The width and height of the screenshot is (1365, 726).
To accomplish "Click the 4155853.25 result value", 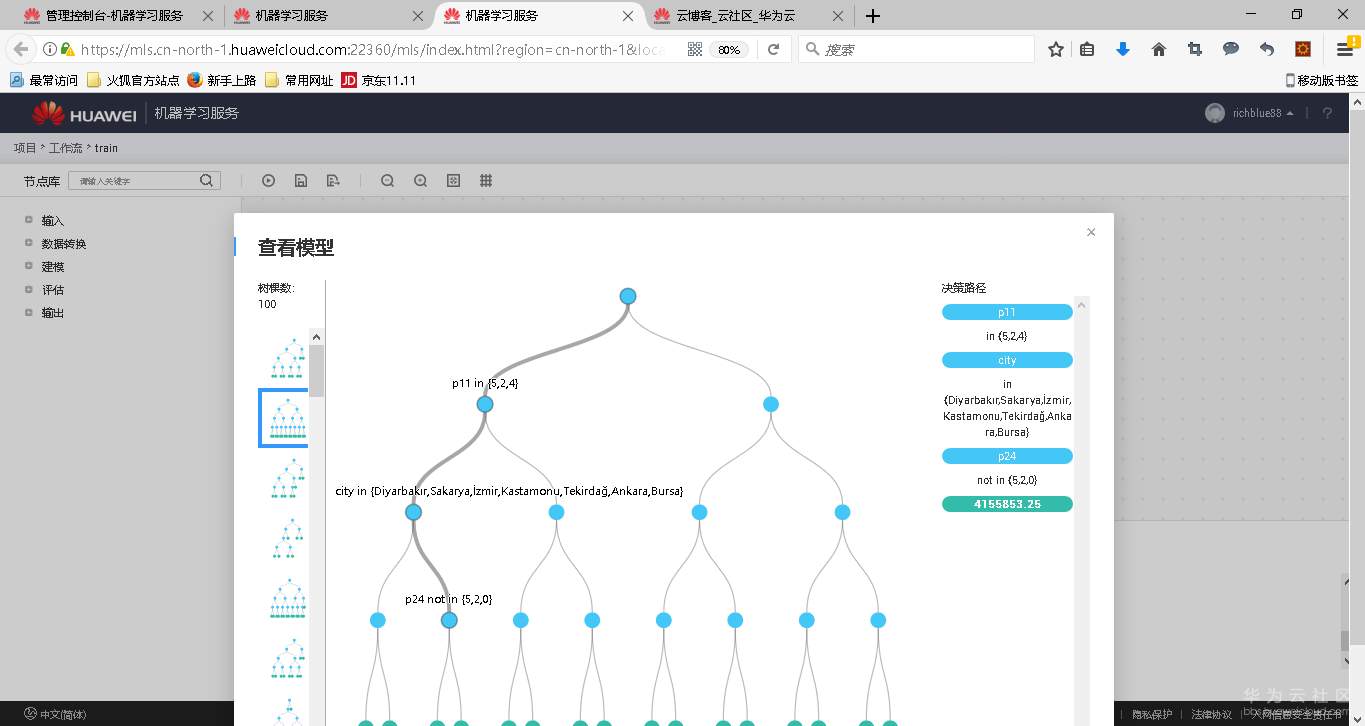I will click(x=1007, y=504).
